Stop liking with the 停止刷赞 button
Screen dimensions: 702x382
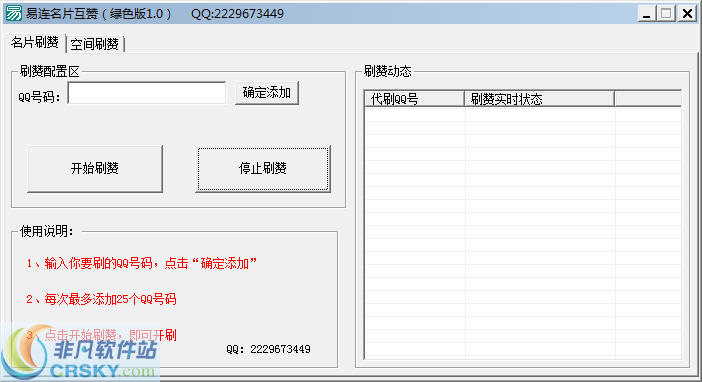pos(263,168)
